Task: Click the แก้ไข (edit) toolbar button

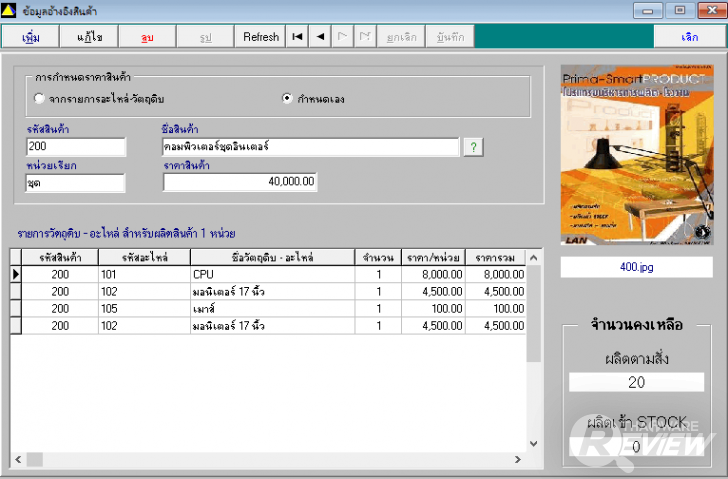Action: coord(89,37)
